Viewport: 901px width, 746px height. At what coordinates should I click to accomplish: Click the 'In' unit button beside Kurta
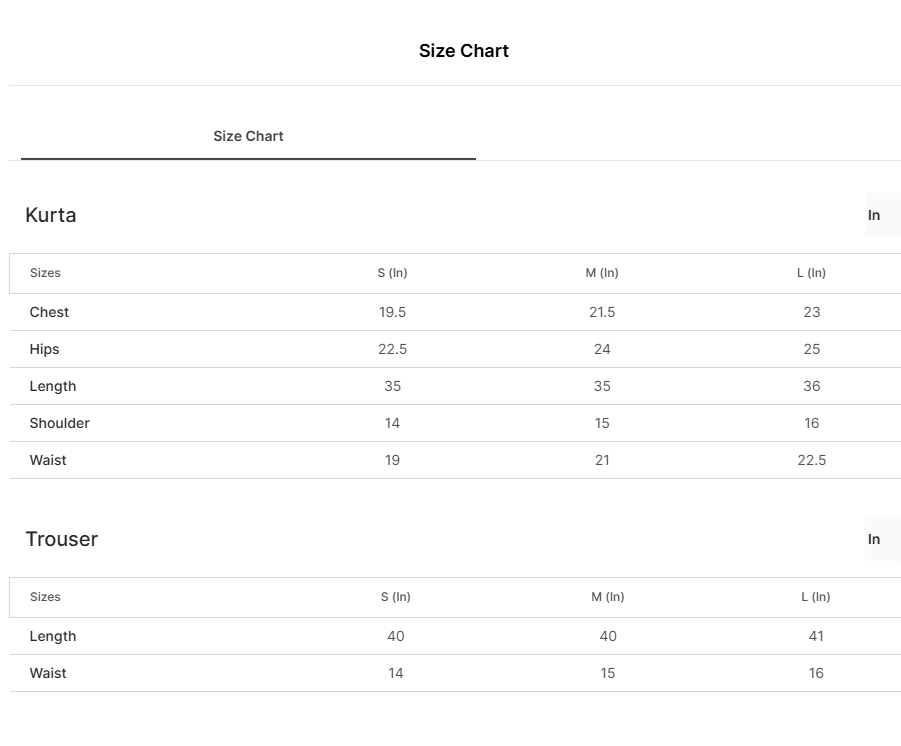pyautogui.click(x=873, y=215)
